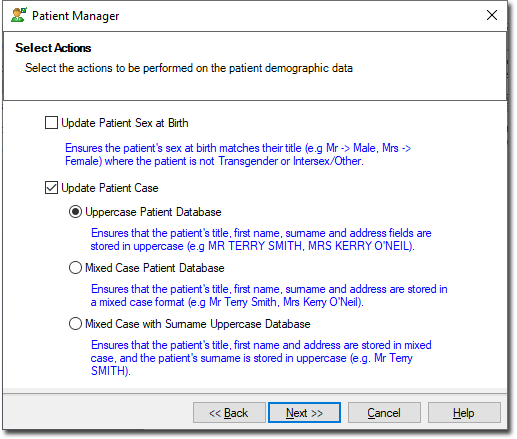
Task: Cancel the patient data wizard
Action: [x=384, y=413]
